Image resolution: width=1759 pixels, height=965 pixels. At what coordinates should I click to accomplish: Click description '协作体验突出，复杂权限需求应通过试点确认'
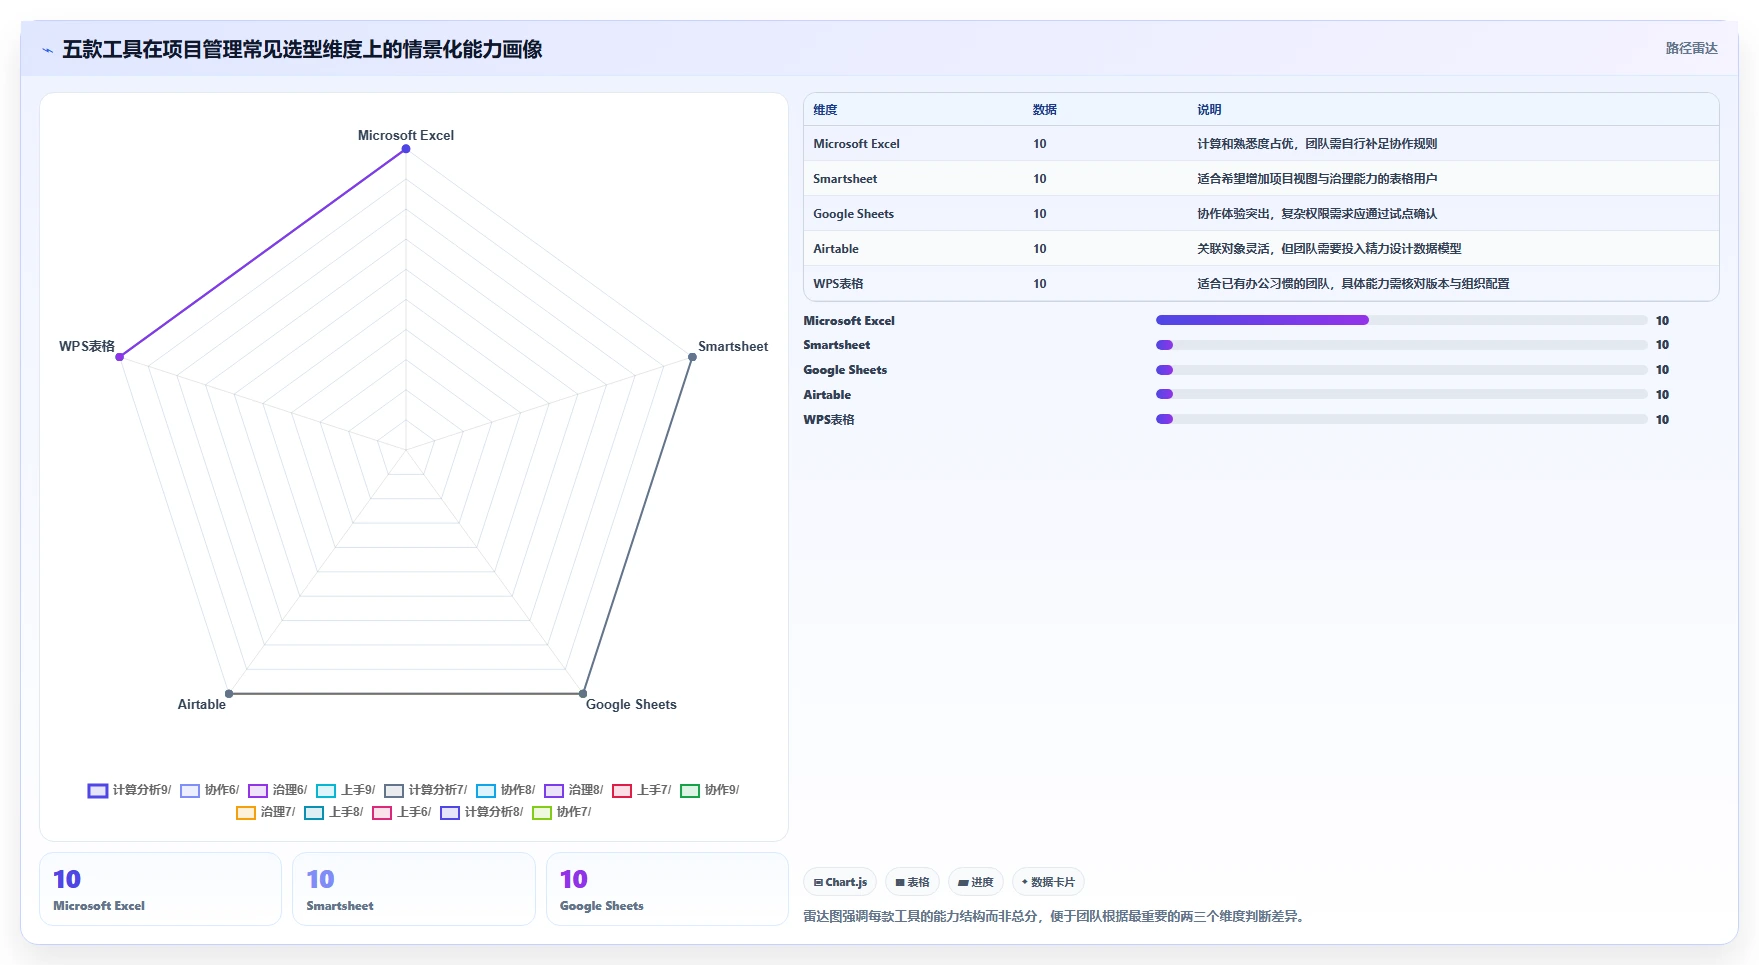pyautogui.click(x=1317, y=214)
